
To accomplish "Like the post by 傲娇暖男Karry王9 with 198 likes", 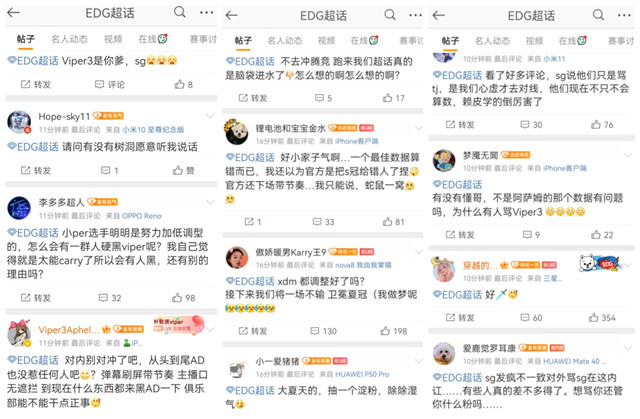I will (394, 331).
